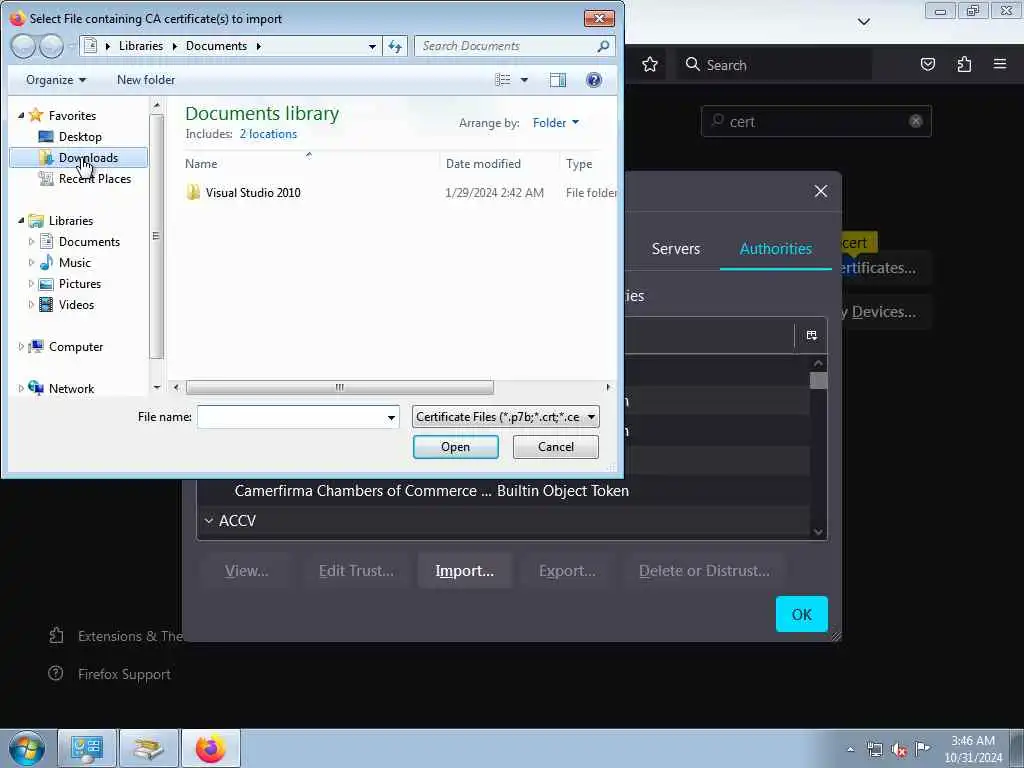This screenshot has height=768, width=1024.
Task: Click the Firefox list-all-tabs chevron
Action: [x=863, y=22]
